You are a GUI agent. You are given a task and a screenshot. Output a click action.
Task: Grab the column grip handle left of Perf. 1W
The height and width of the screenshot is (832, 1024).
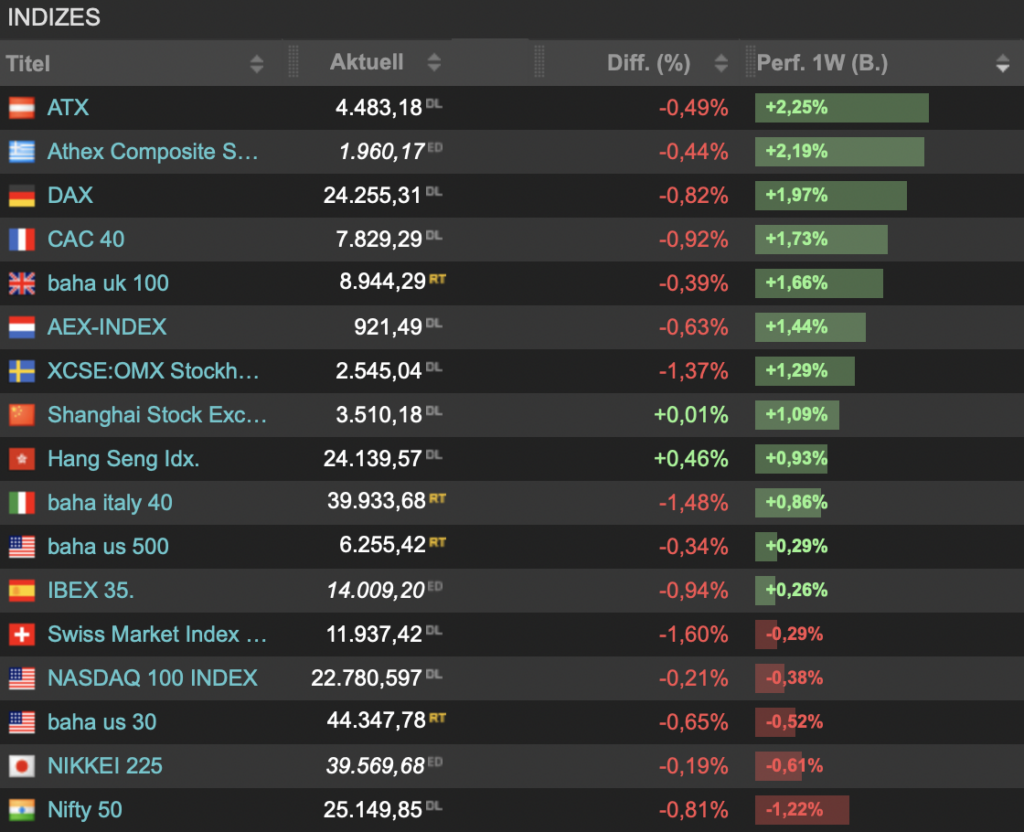750,62
